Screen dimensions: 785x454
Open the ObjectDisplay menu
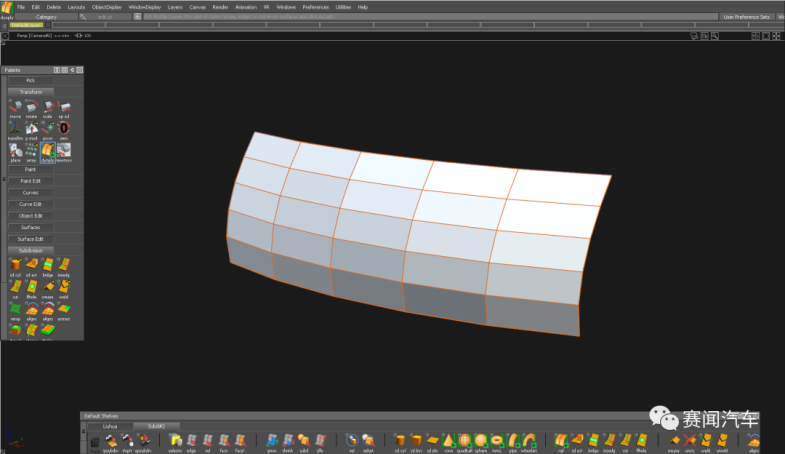coord(106,7)
